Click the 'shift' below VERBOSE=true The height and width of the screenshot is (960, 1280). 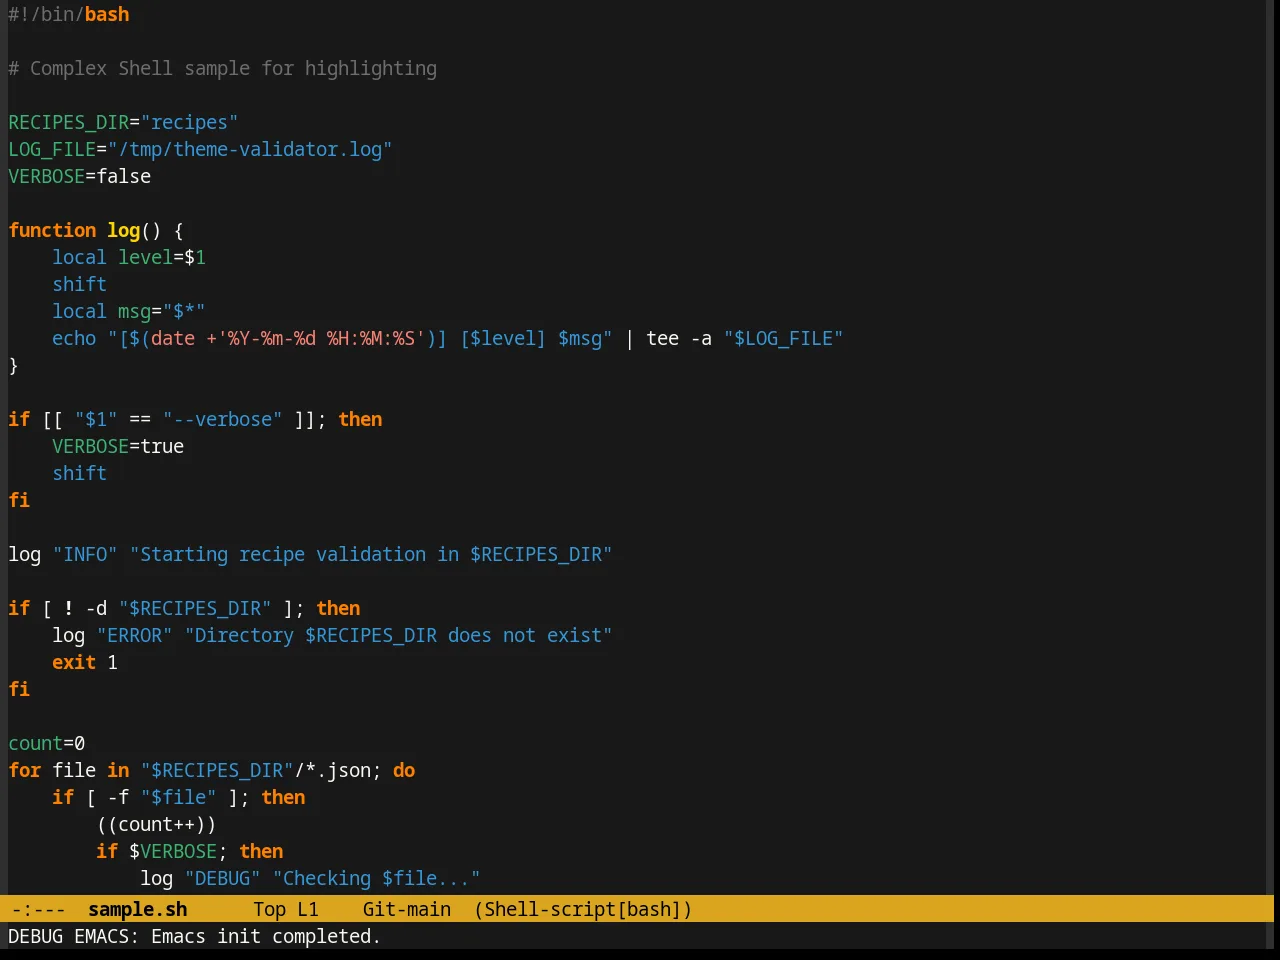(x=79, y=473)
